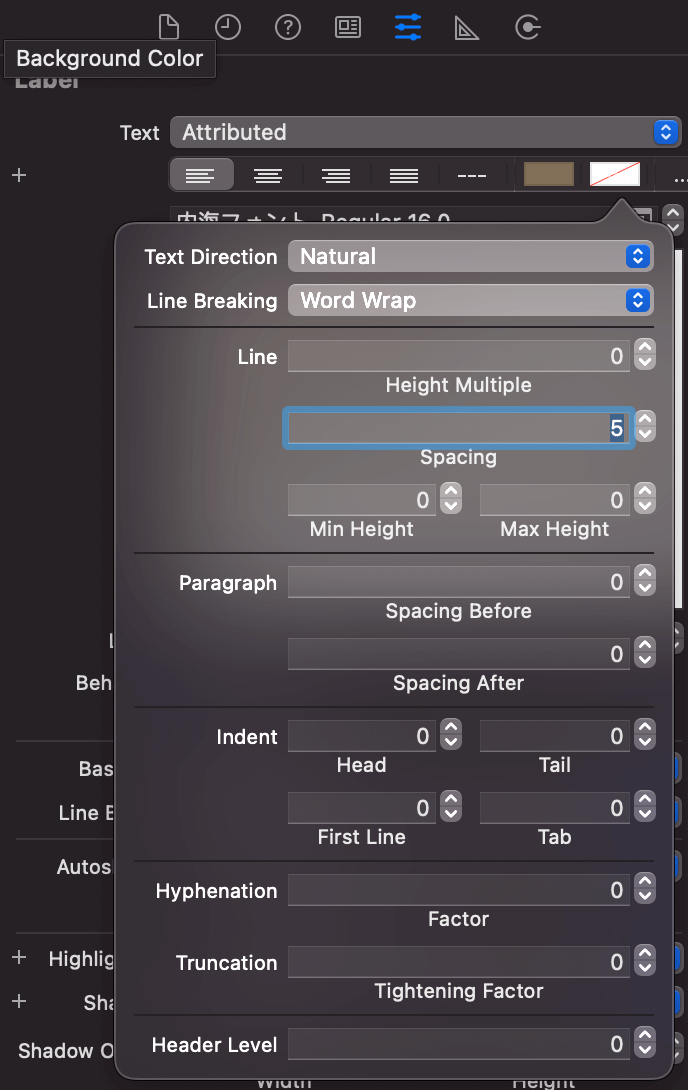Viewport: 688px width, 1090px height.
Task: Show the Connections inspector
Action: 527,27
